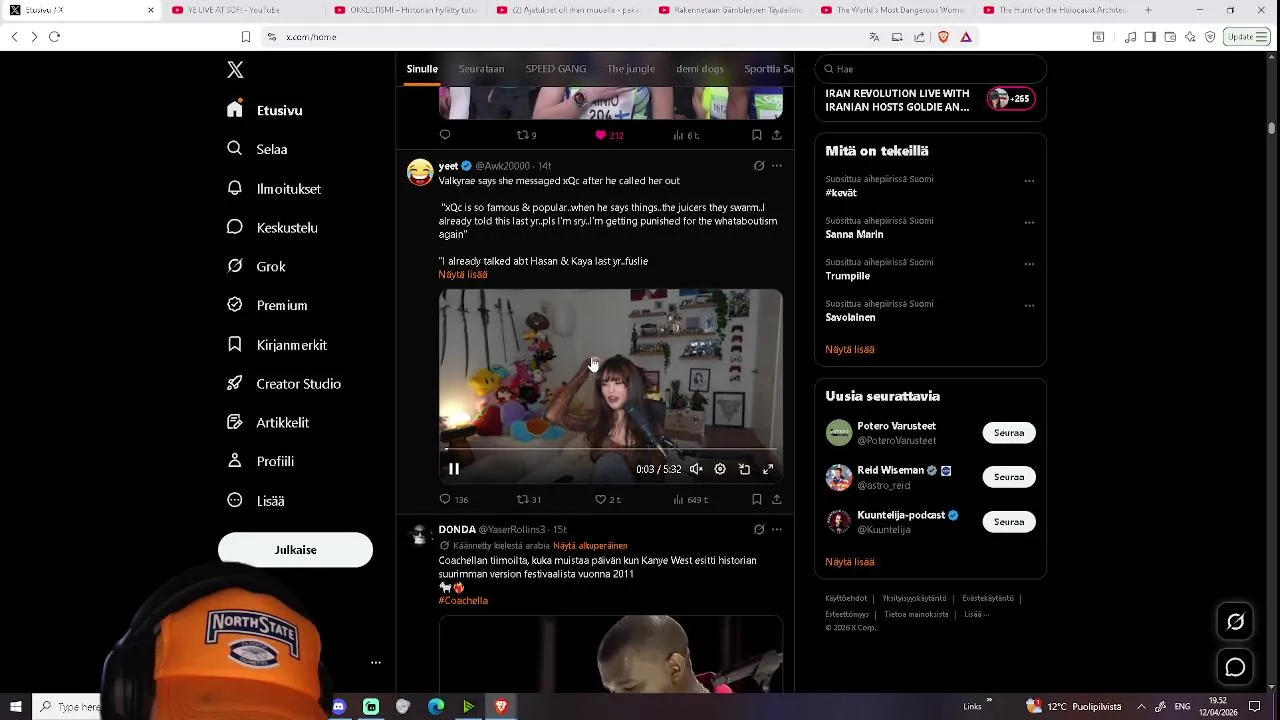Click the Brave Rewards triangle icon

(966, 37)
